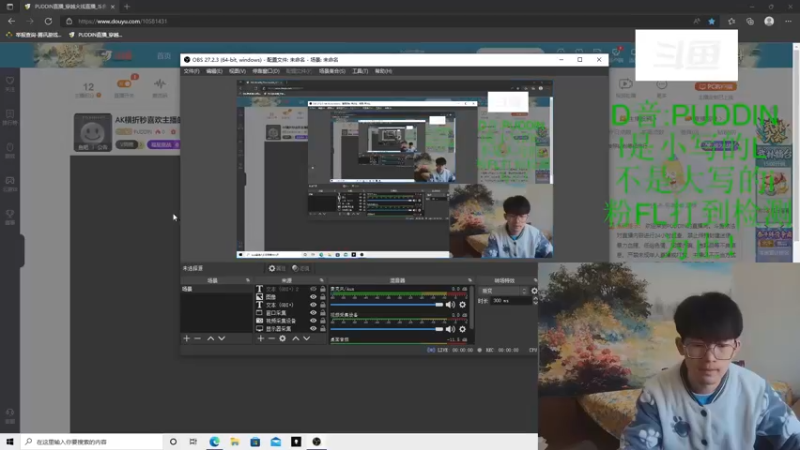Open Scenes panel dock menu icon
Viewport: 800px width, 450px height.
(x=248, y=281)
